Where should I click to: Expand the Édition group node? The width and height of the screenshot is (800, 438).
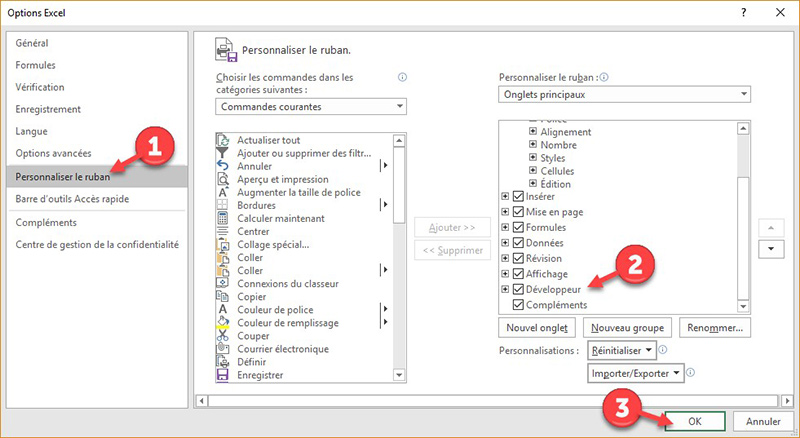click(533, 183)
